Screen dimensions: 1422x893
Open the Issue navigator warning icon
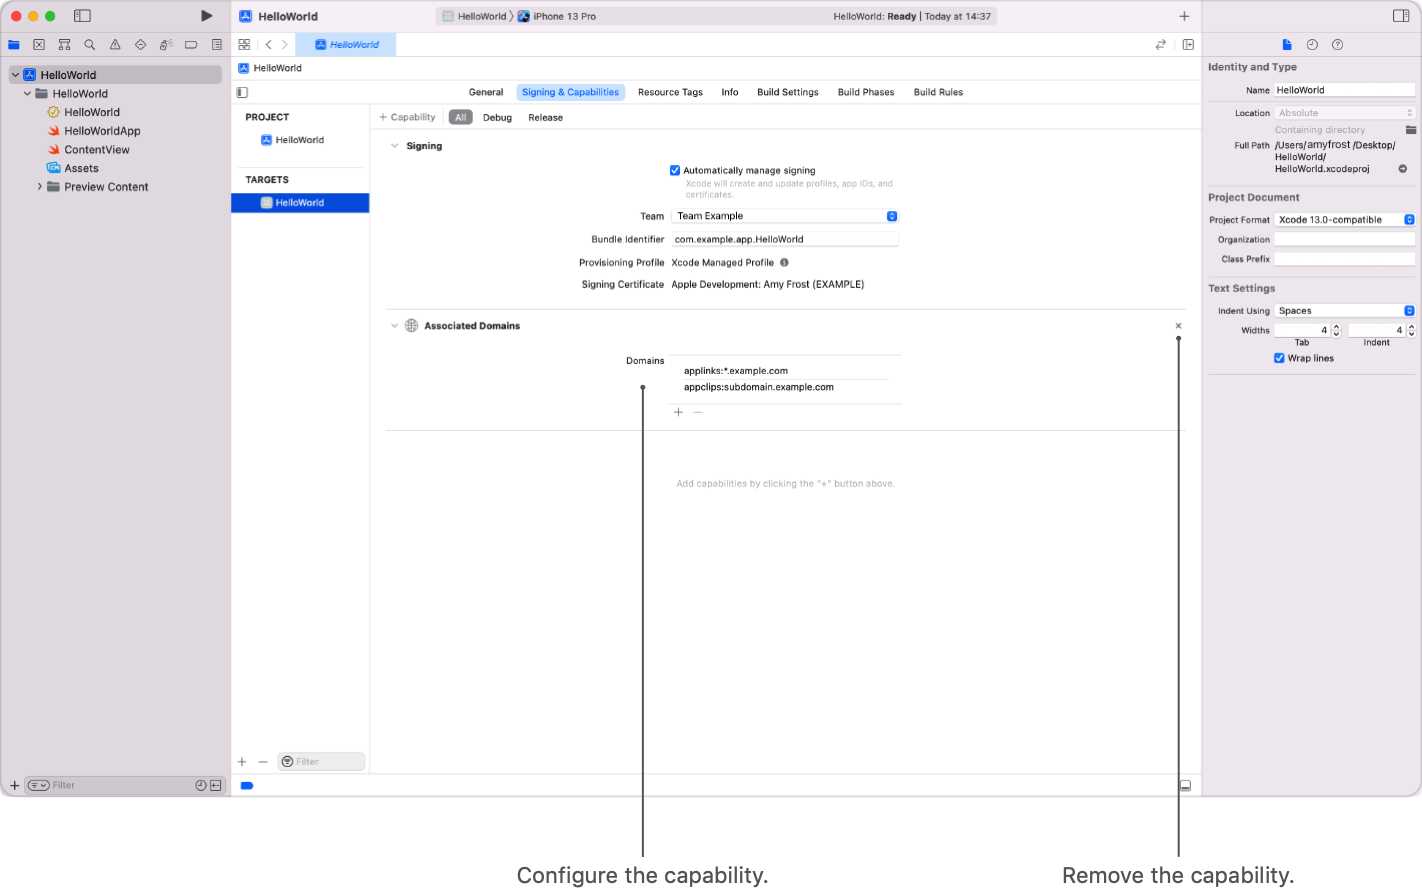[115, 45]
